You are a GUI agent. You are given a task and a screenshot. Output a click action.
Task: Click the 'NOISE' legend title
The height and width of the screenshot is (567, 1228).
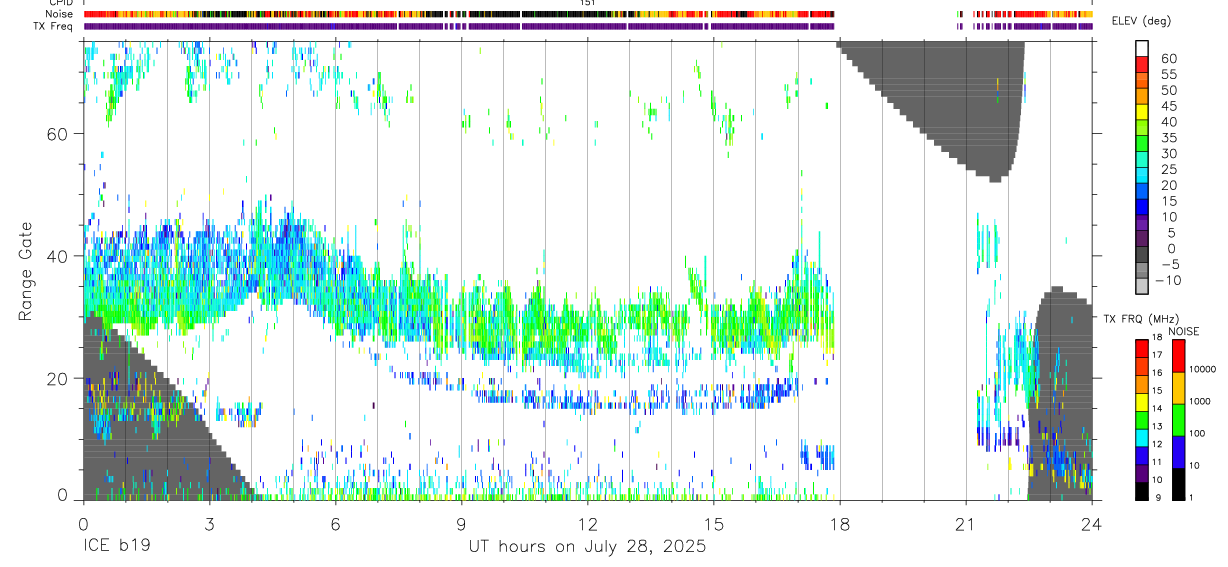tap(1185, 330)
